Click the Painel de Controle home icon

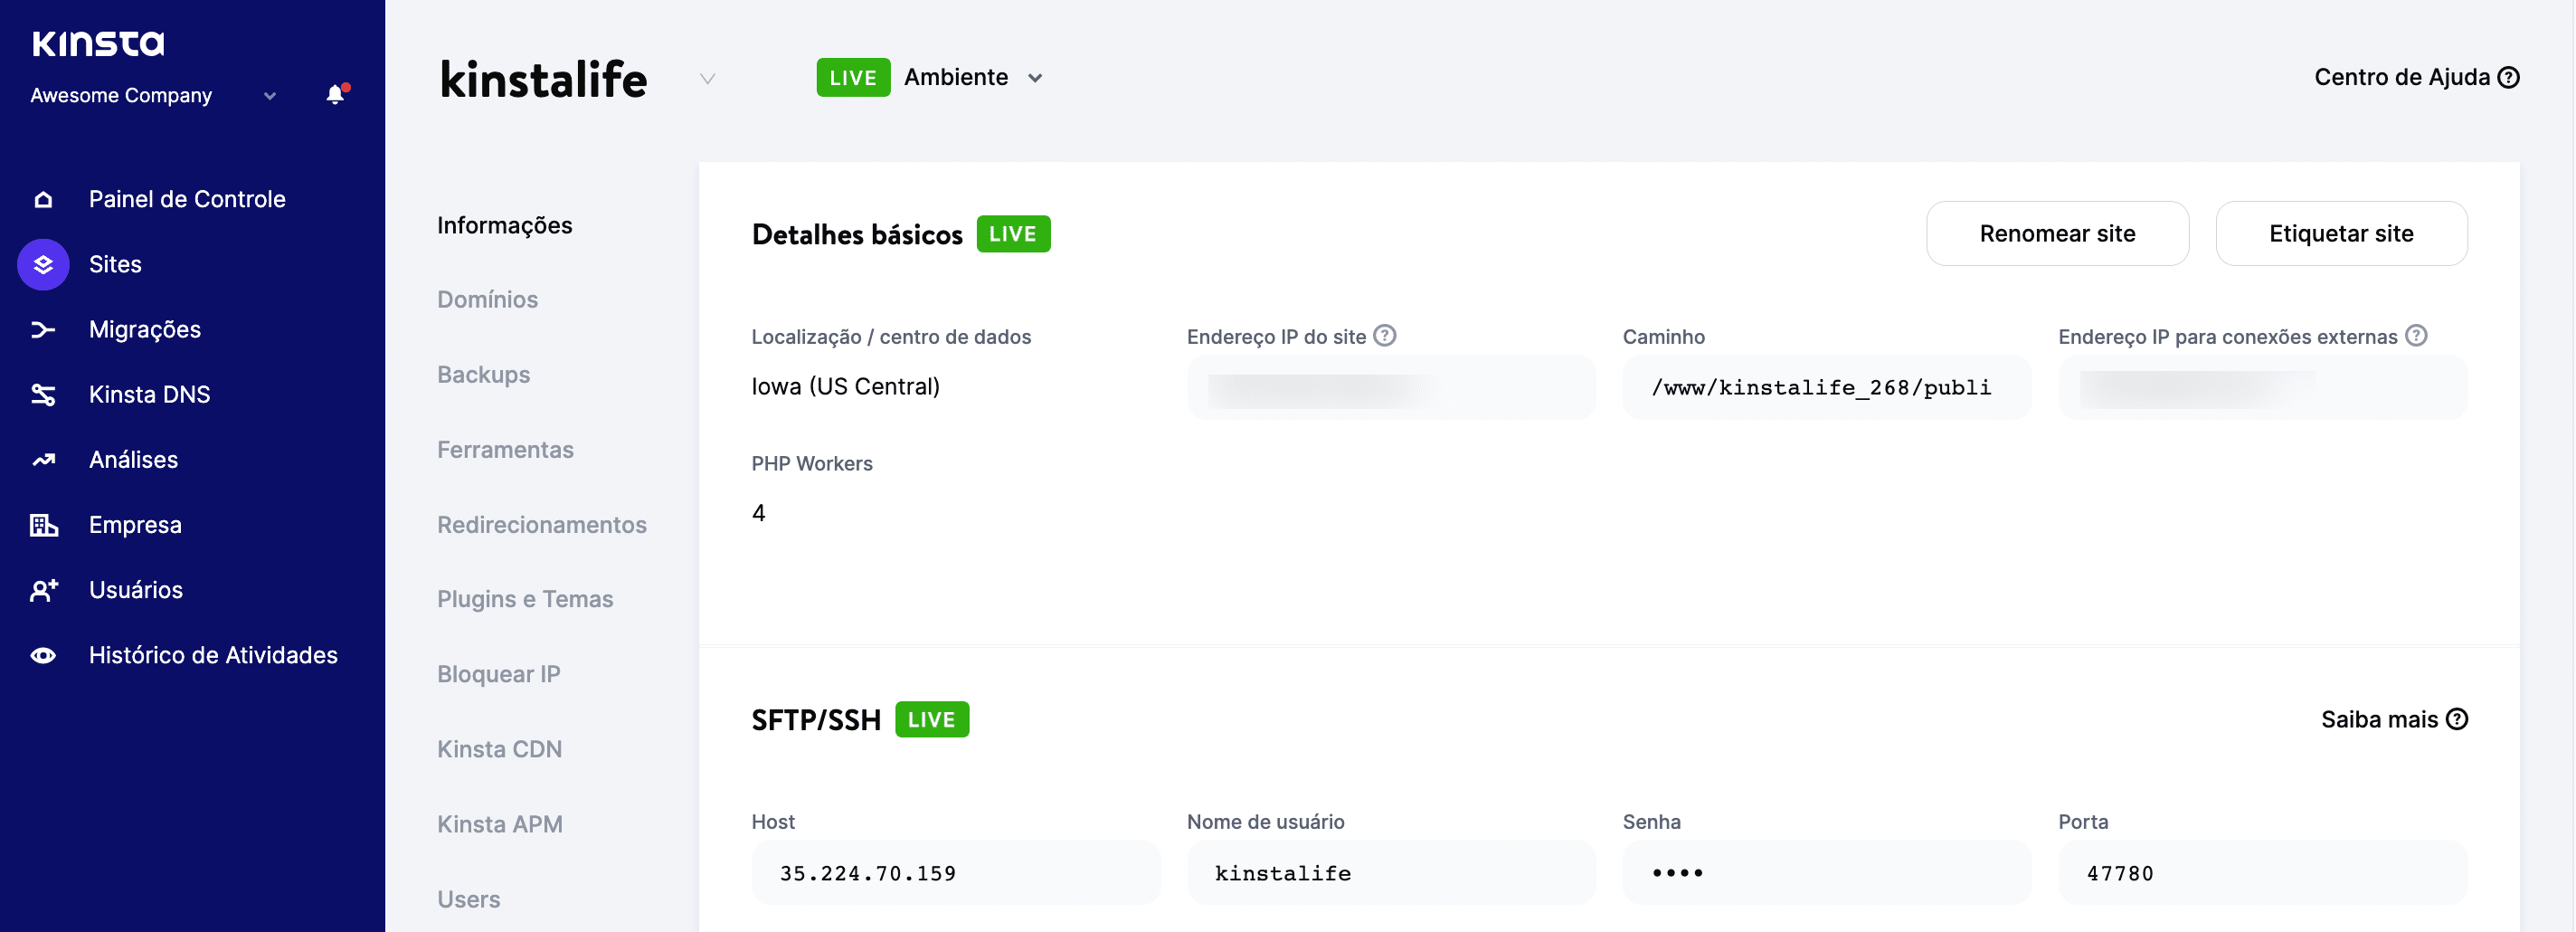point(44,199)
